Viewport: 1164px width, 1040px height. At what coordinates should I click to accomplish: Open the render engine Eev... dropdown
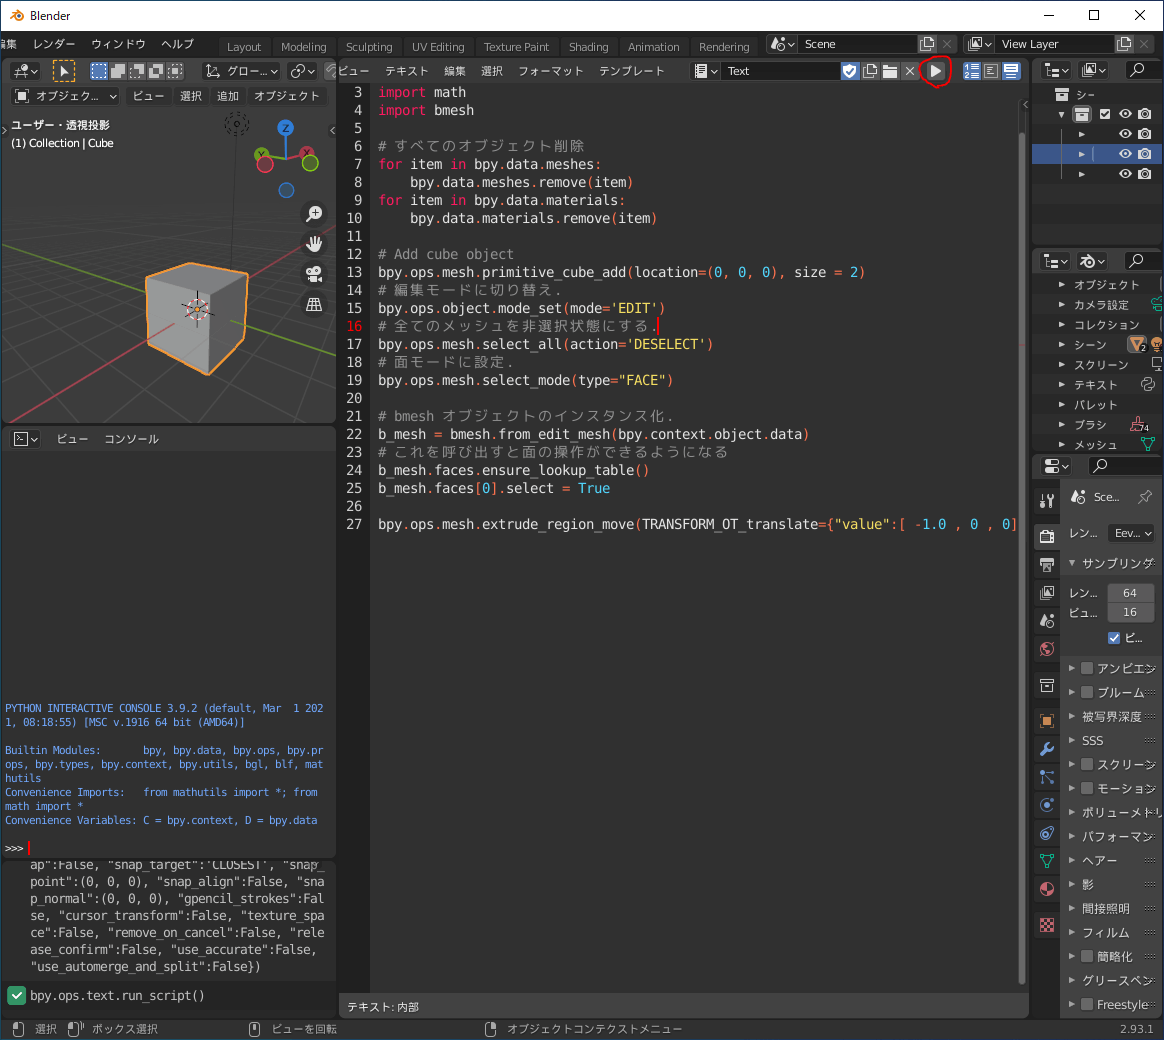(x=1132, y=533)
